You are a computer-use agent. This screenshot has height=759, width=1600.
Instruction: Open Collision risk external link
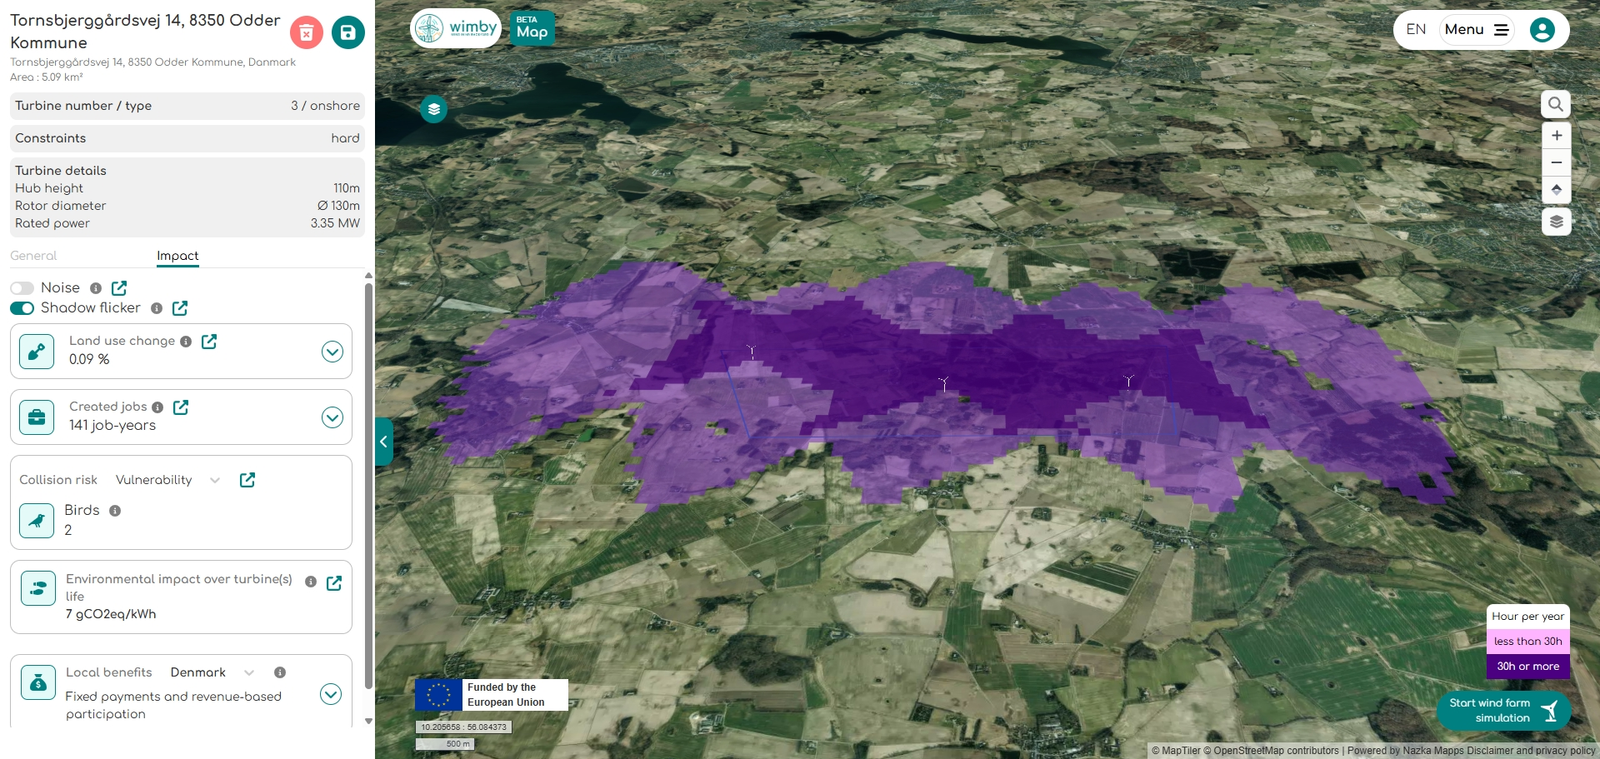(x=247, y=480)
